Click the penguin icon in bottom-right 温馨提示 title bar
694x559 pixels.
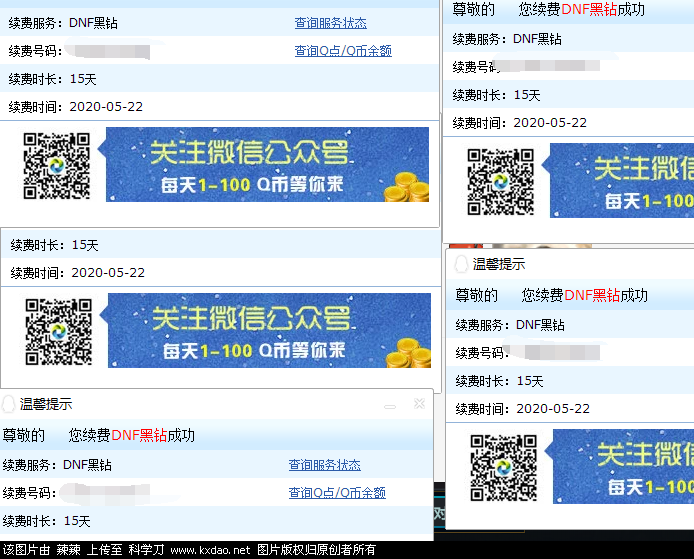tap(461, 264)
